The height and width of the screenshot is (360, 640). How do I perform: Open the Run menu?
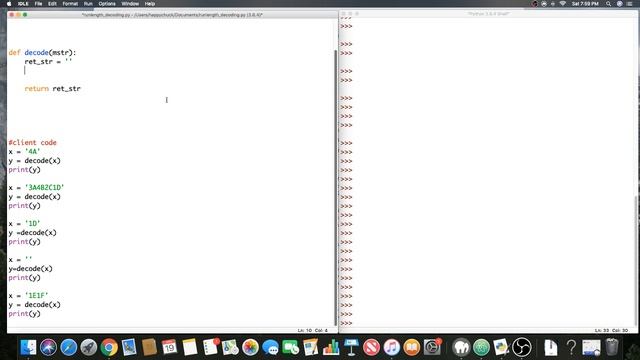tap(88, 4)
